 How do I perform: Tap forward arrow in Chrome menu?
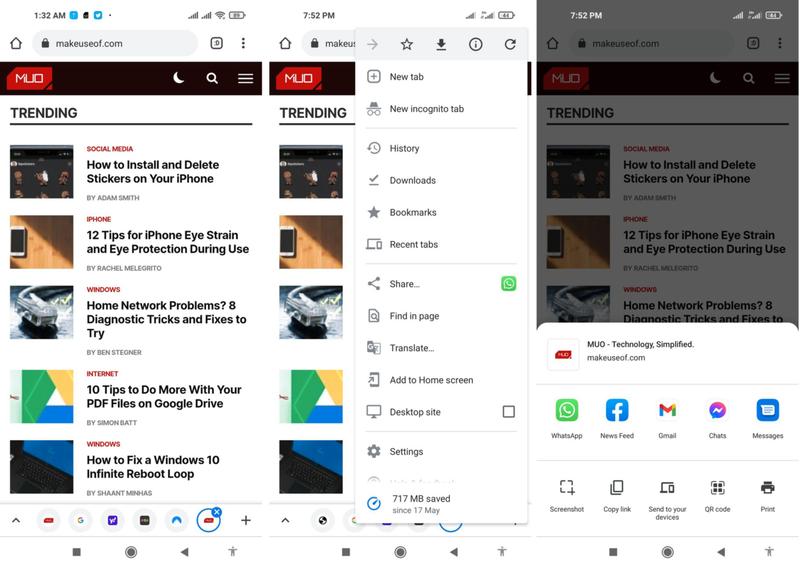(x=372, y=44)
